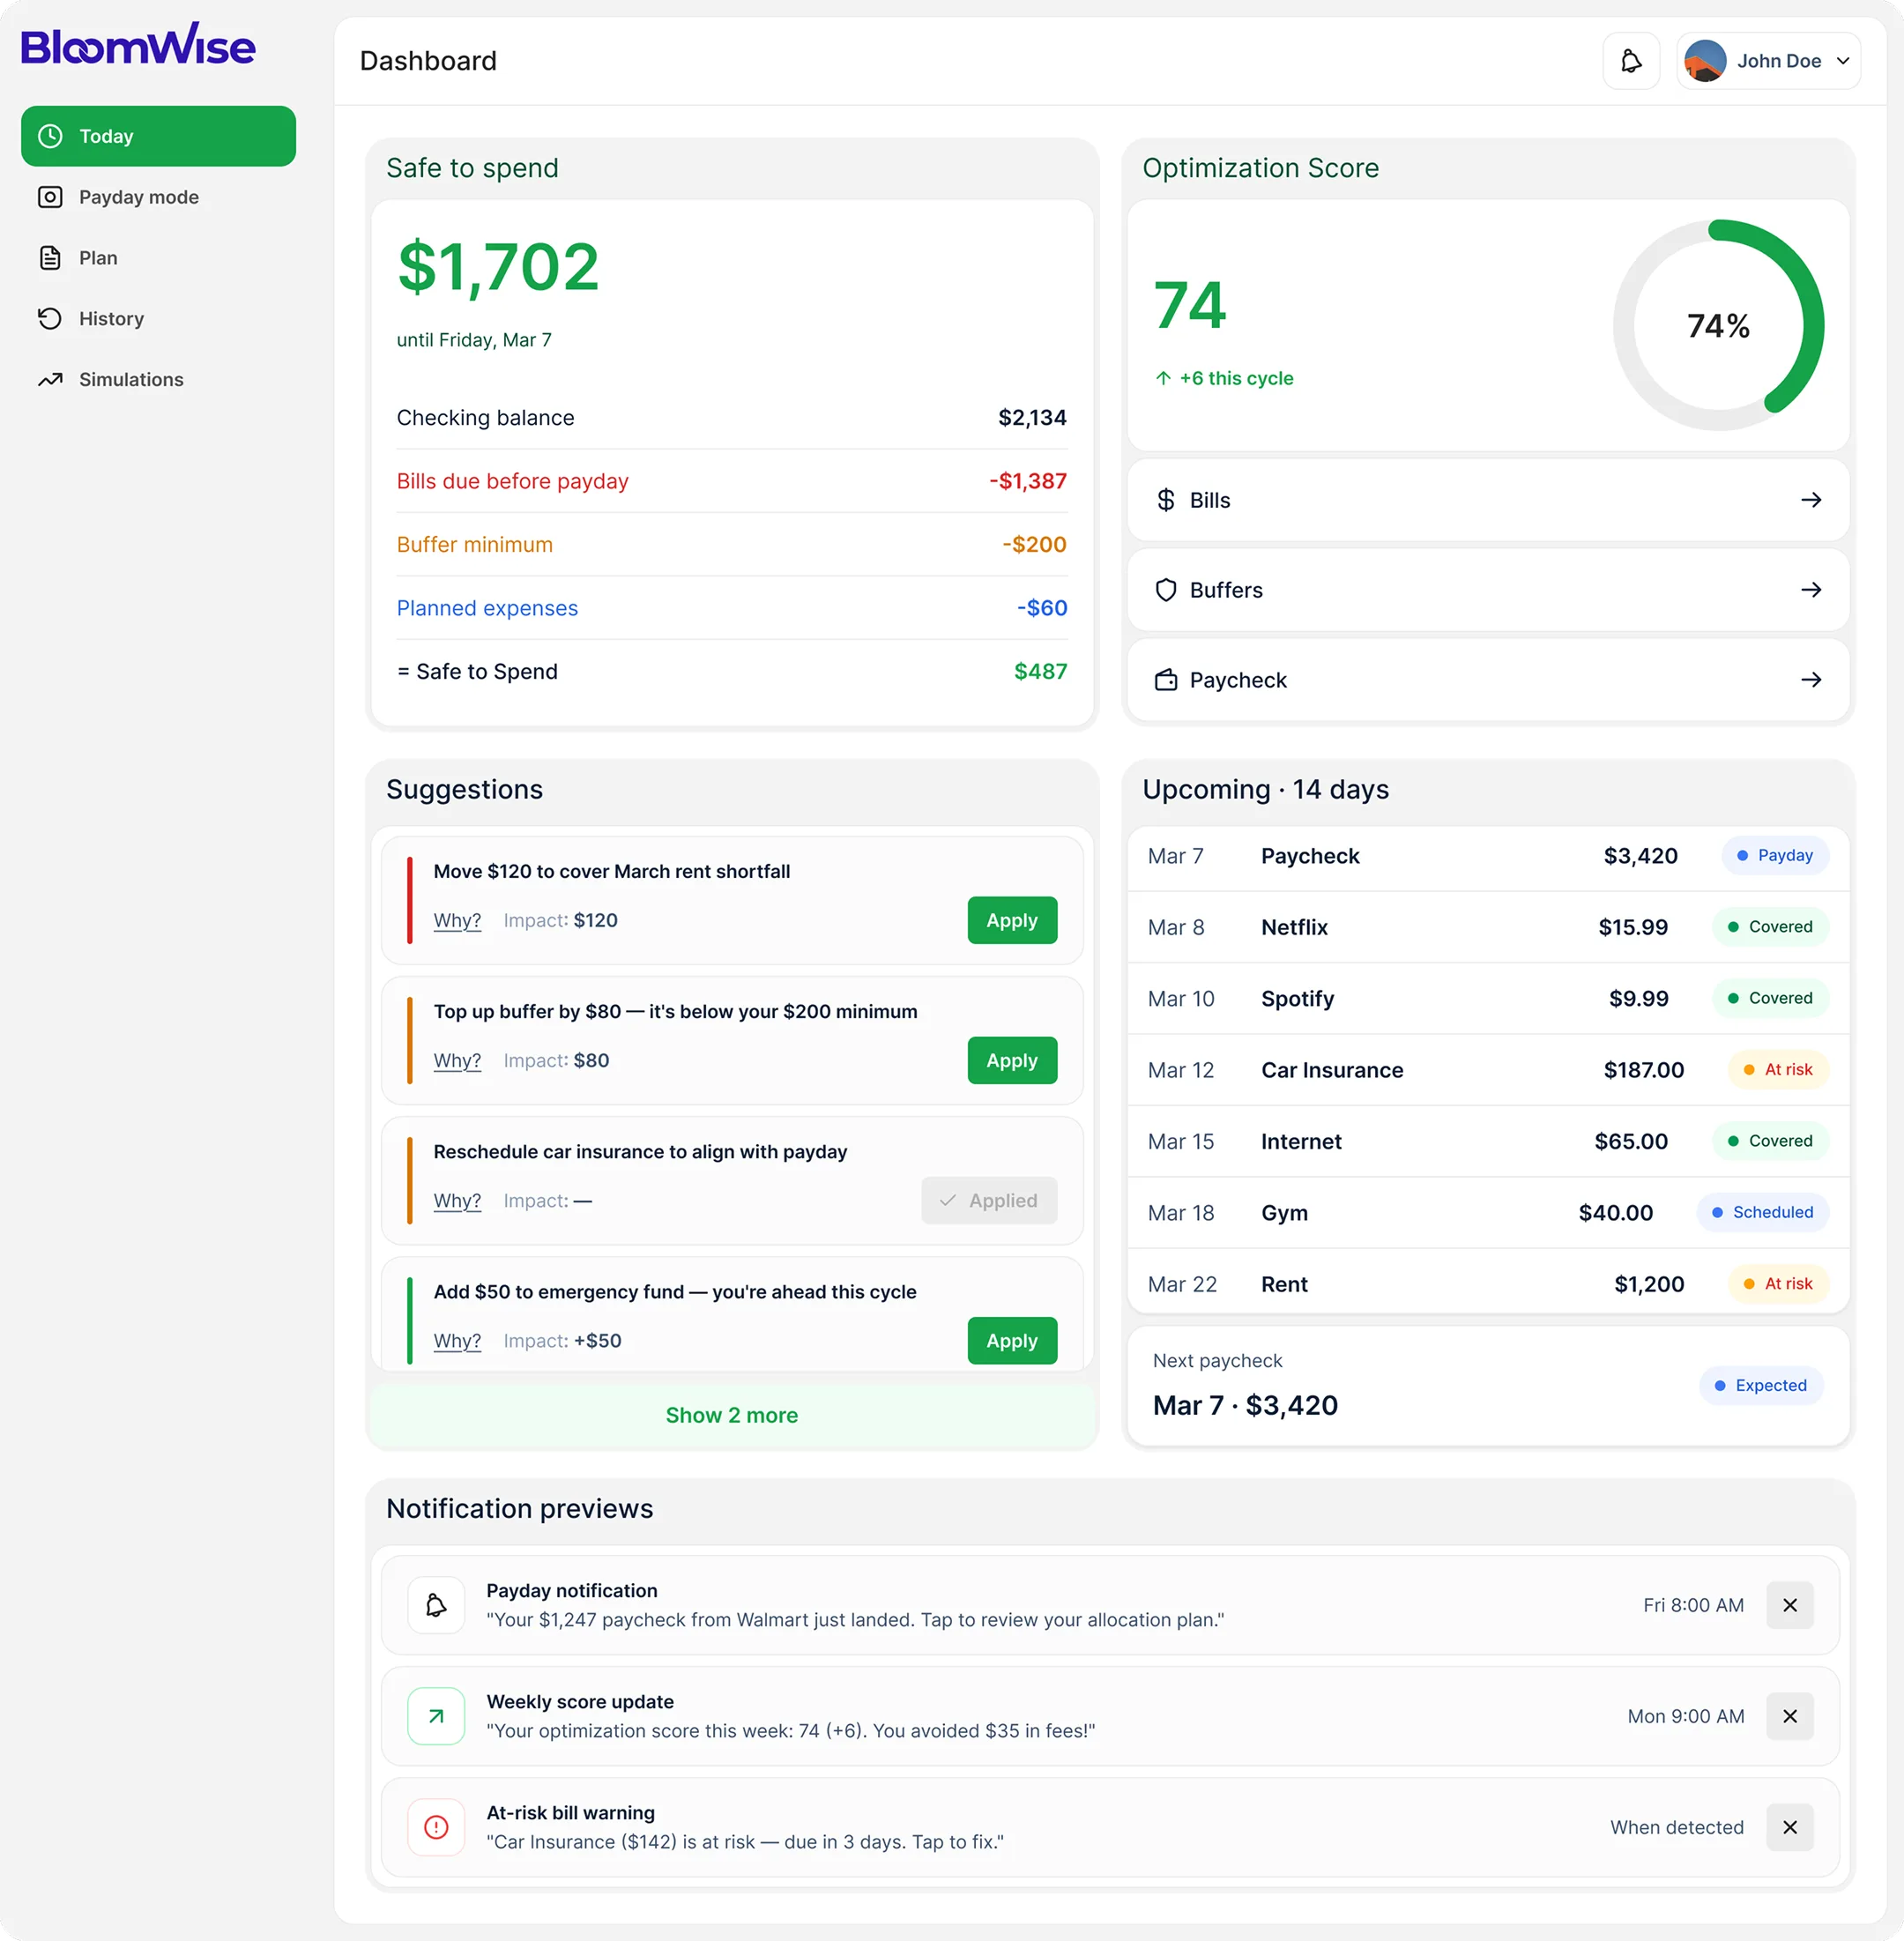Click the Payday tag on Paycheck row
Screen dimensions: 1904x1941
(1775, 855)
